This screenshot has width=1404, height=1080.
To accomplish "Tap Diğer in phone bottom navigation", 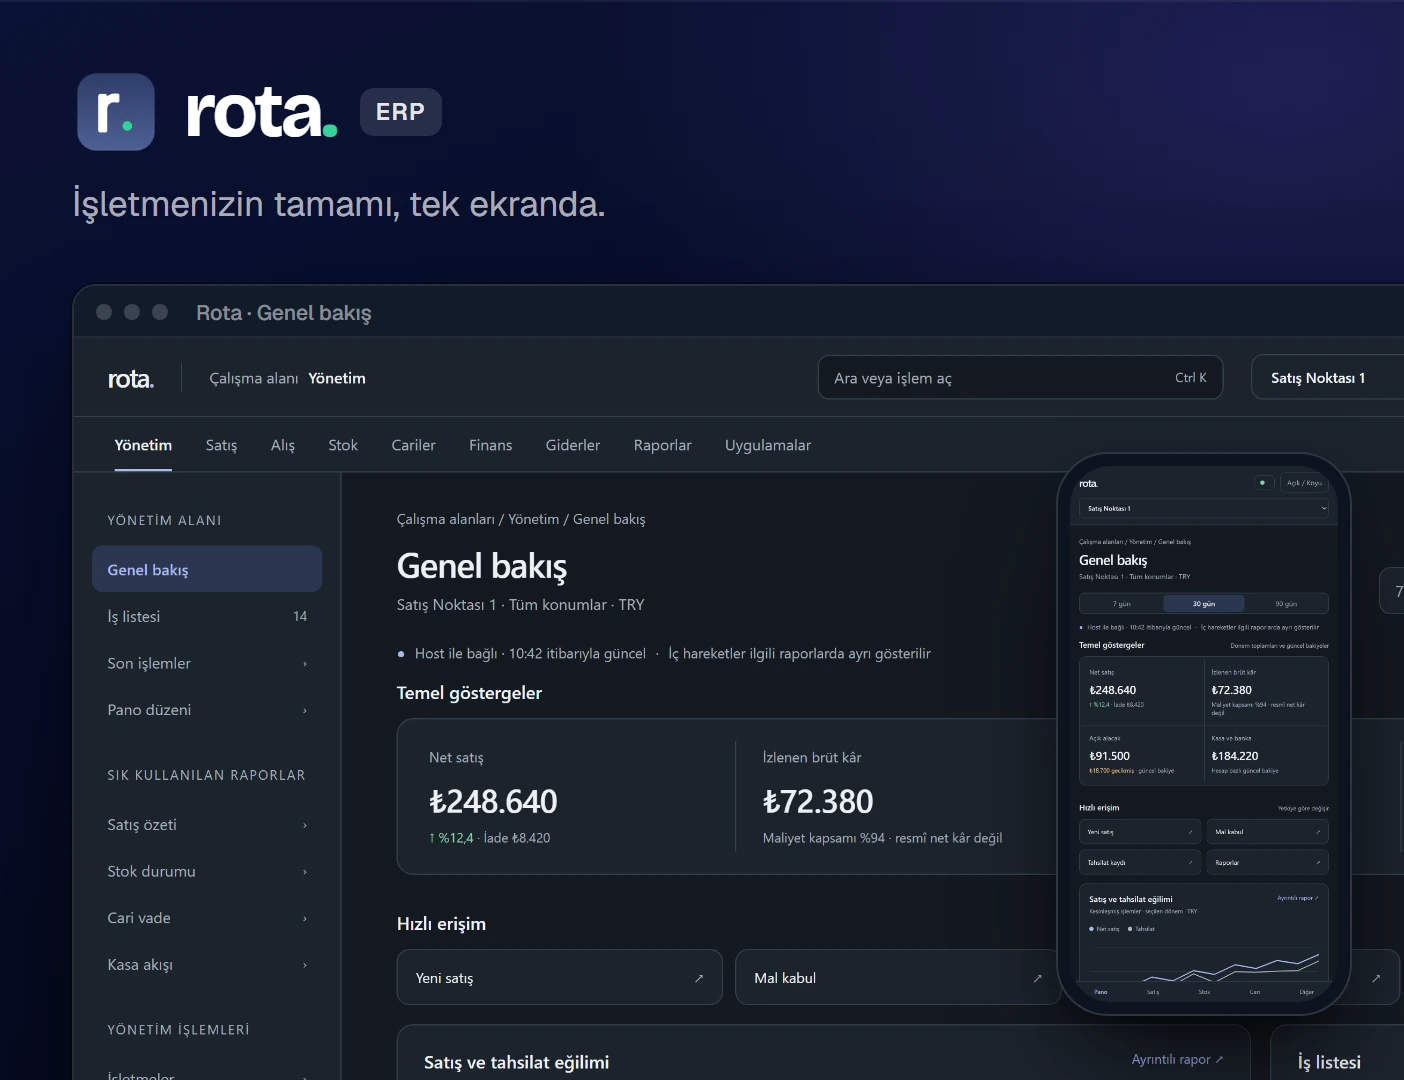I will [x=1307, y=992].
